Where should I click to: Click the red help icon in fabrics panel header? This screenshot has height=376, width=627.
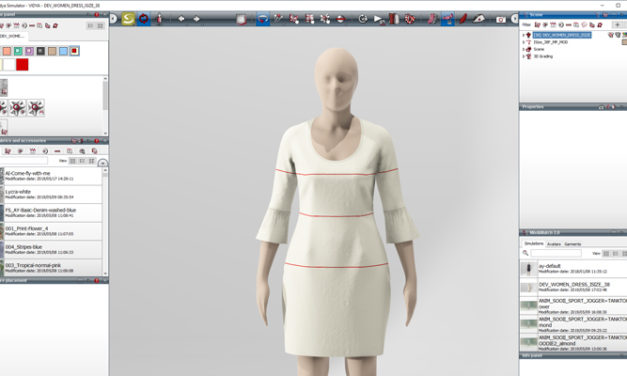tap(96, 141)
